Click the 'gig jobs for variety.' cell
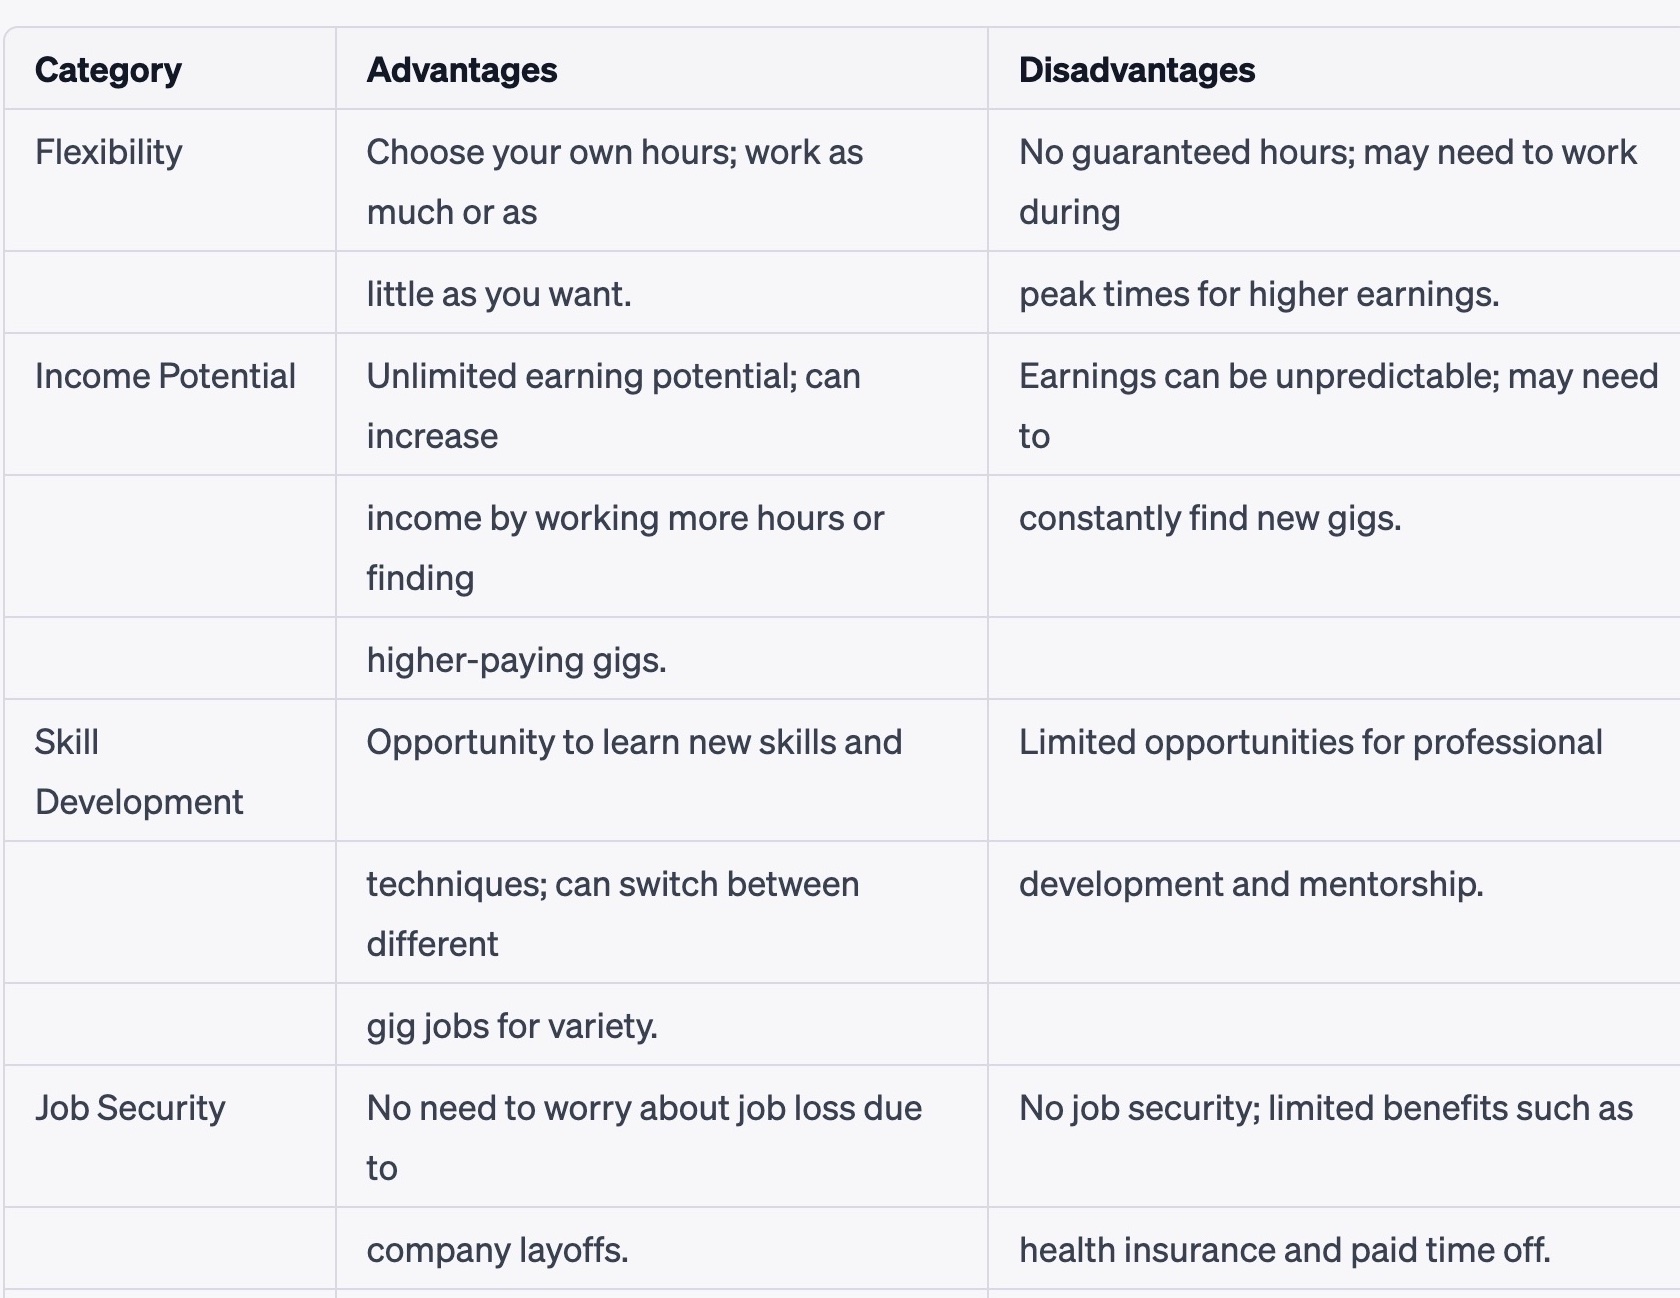This screenshot has width=1680, height=1298. [512, 1026]
